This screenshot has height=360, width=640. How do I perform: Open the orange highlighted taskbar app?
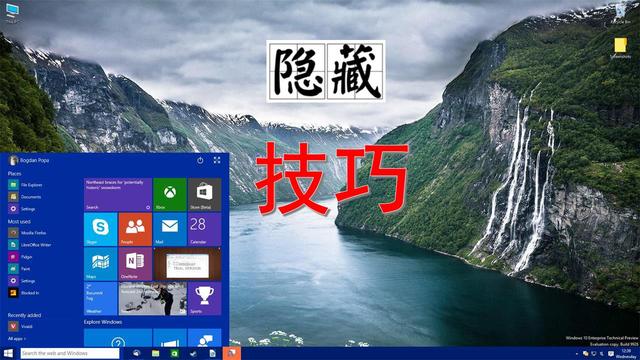point(232,353)
